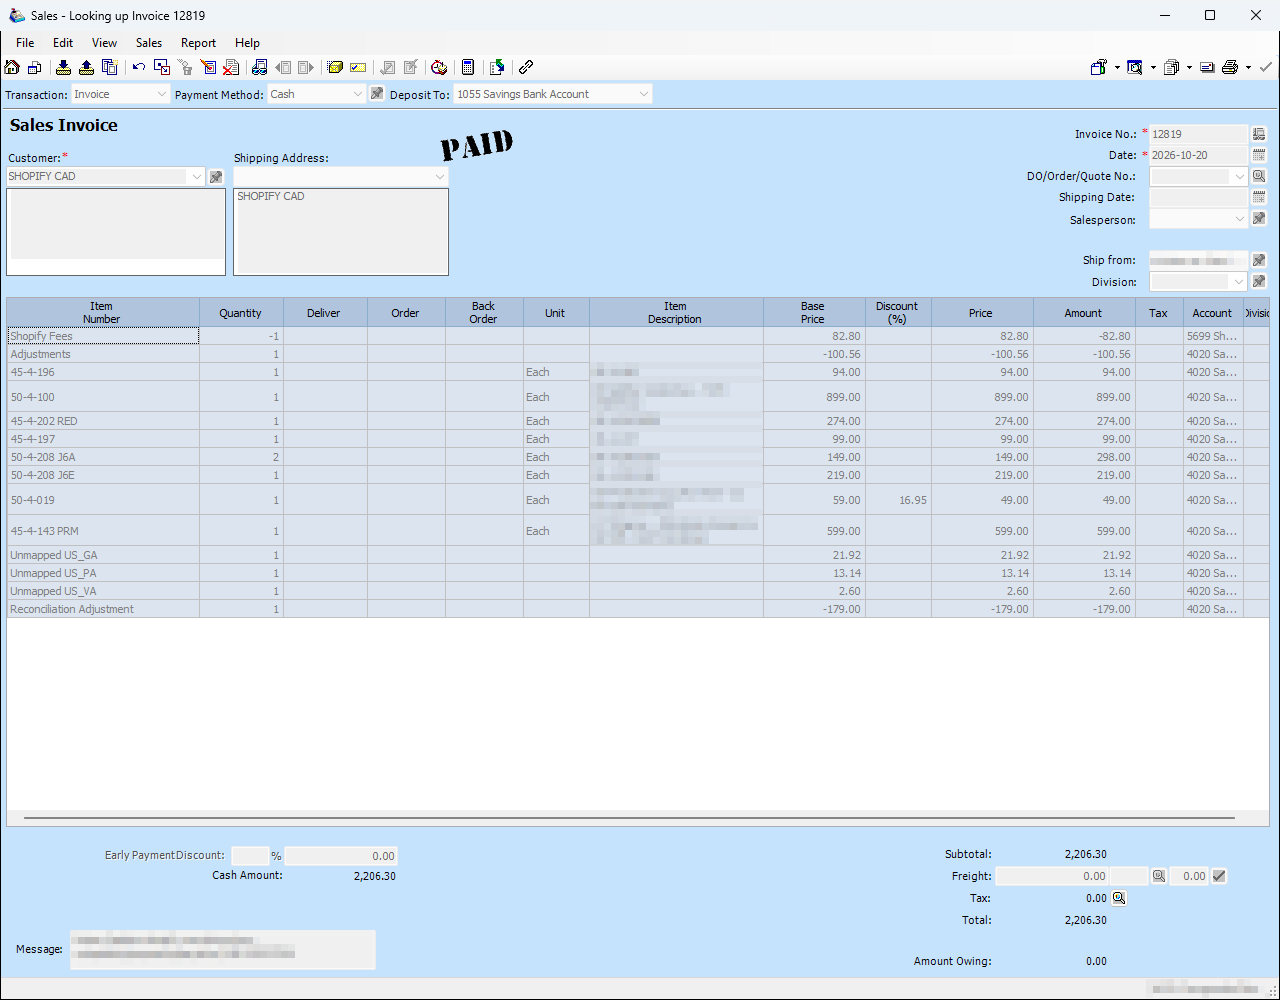Toggle the pin beside Ship from
Viewport: 1280px width, 1000px height.
(x=1259, y=260)
